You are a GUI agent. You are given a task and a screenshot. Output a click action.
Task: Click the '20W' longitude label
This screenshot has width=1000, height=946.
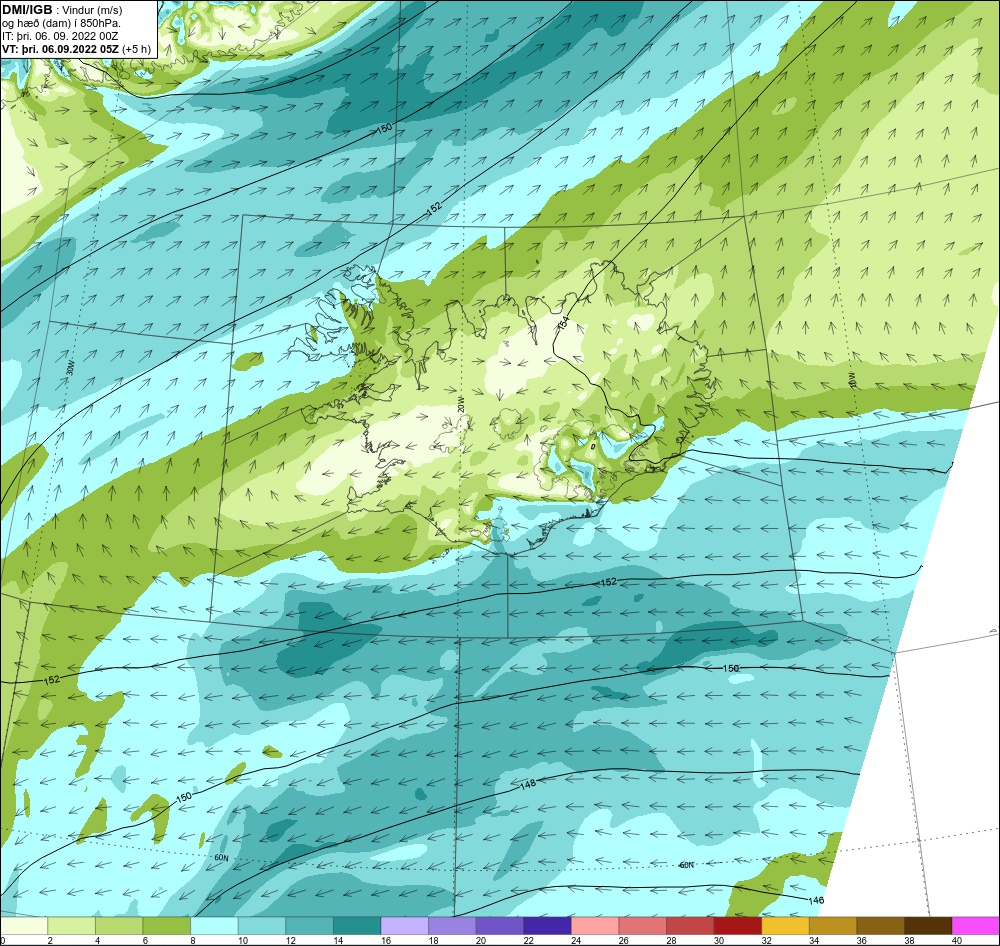(x=460, y=404)
